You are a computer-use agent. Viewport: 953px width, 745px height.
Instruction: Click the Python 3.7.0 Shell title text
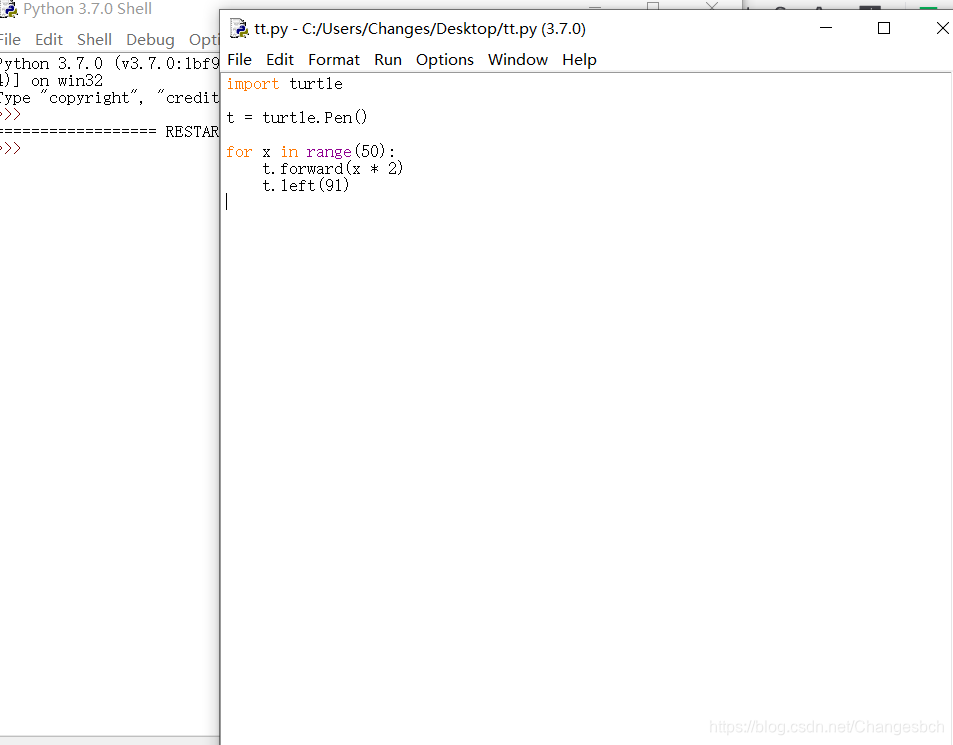tap(88, 9)
